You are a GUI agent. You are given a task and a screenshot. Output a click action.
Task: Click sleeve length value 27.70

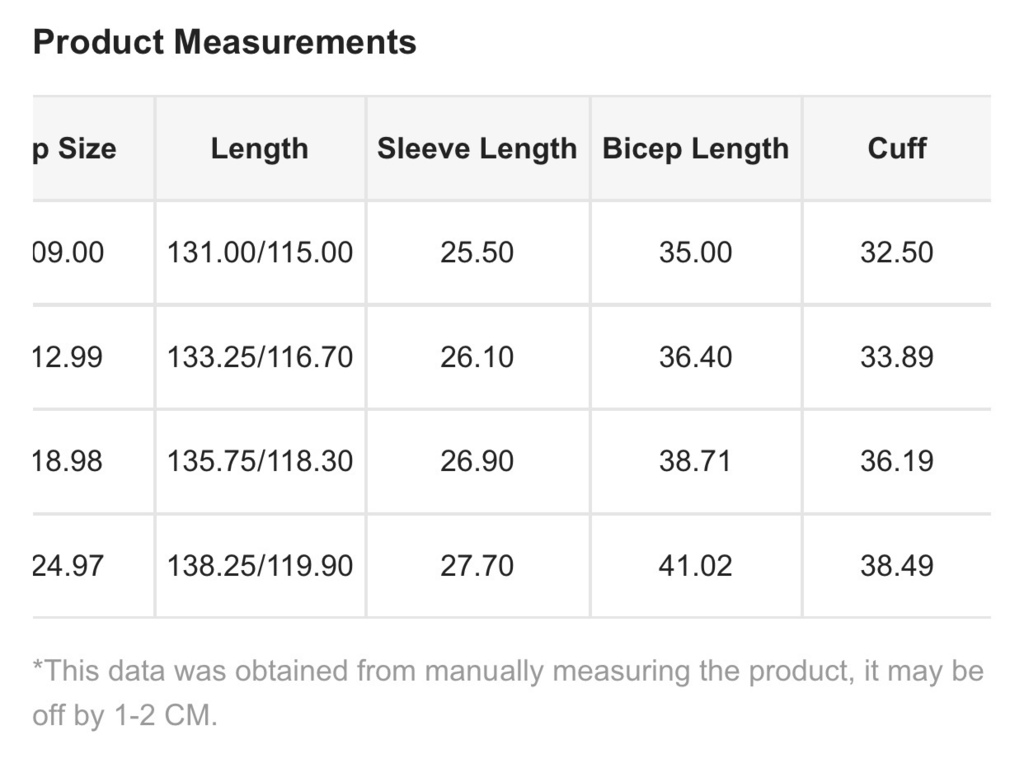point(477,566)
